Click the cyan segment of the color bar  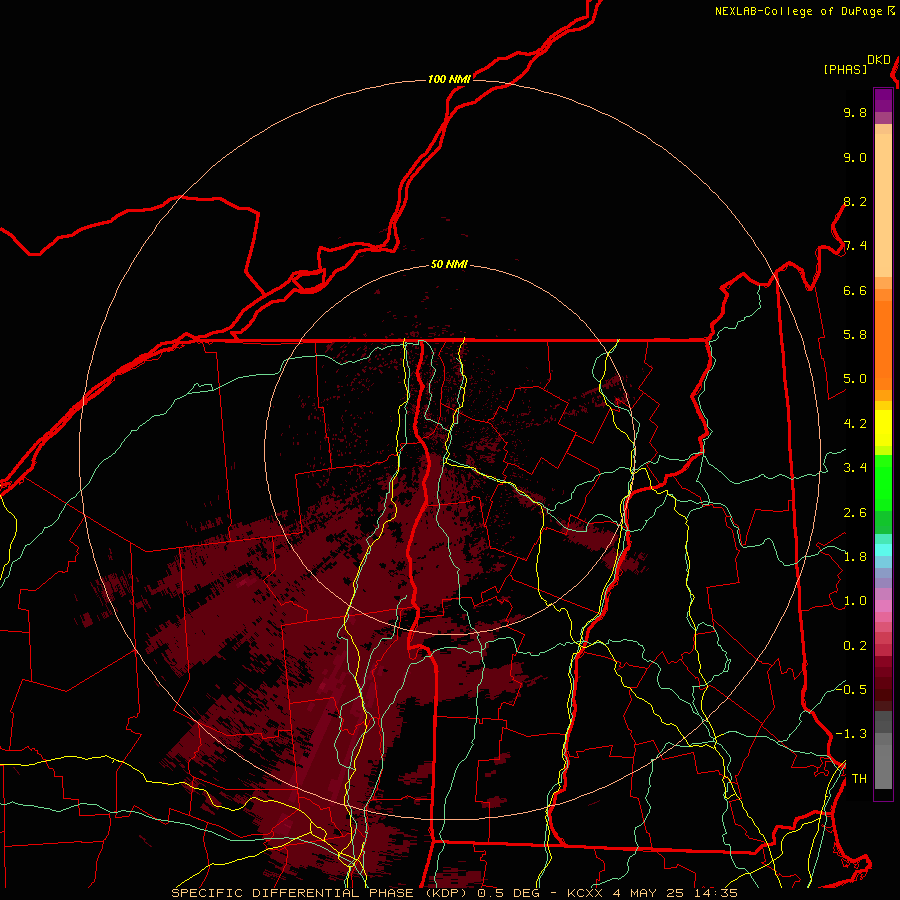click(x=883, y=549)
